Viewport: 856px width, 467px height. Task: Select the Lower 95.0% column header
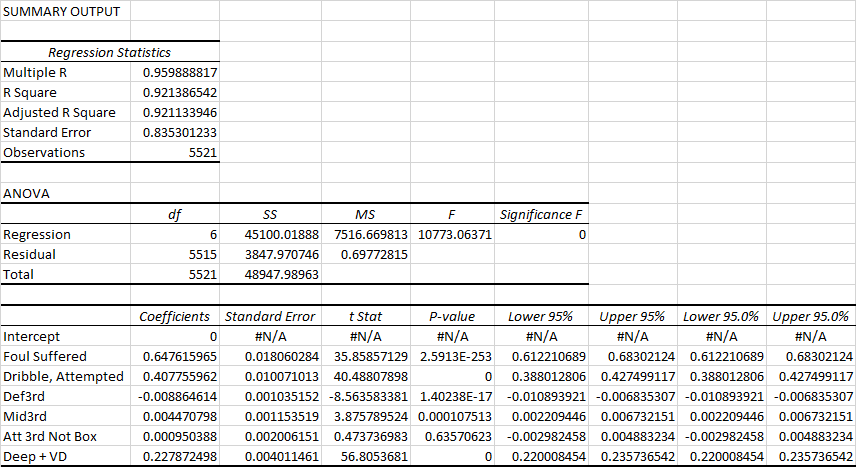tap(722, 316)
